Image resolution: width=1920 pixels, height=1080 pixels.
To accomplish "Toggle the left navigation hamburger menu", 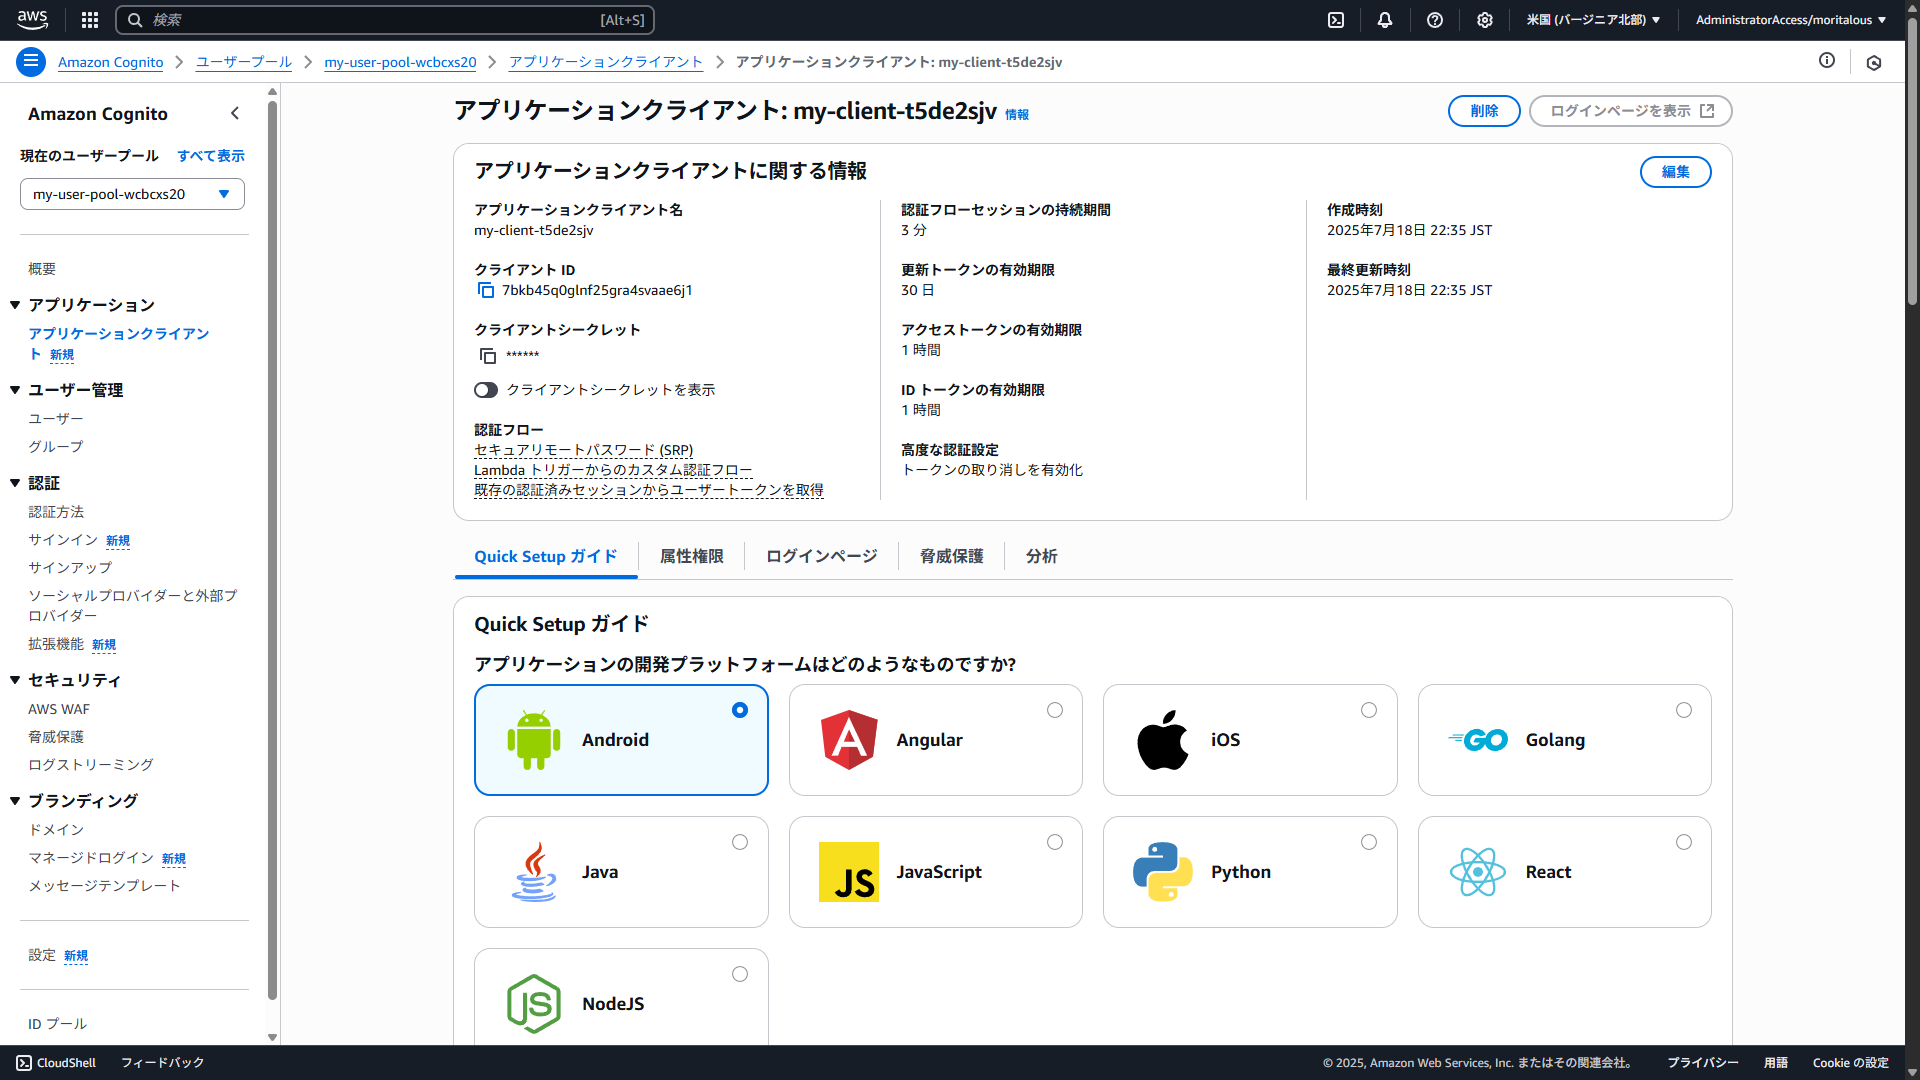I will point(31,62).
